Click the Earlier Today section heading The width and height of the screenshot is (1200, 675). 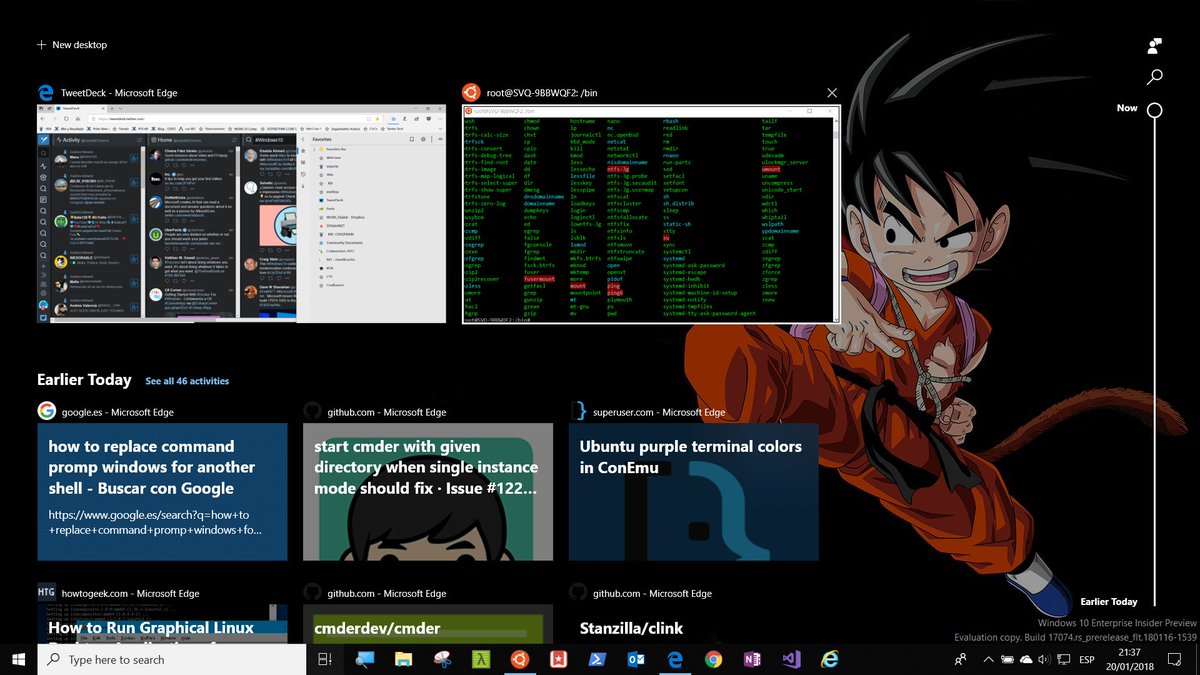[x=84, y=380]
